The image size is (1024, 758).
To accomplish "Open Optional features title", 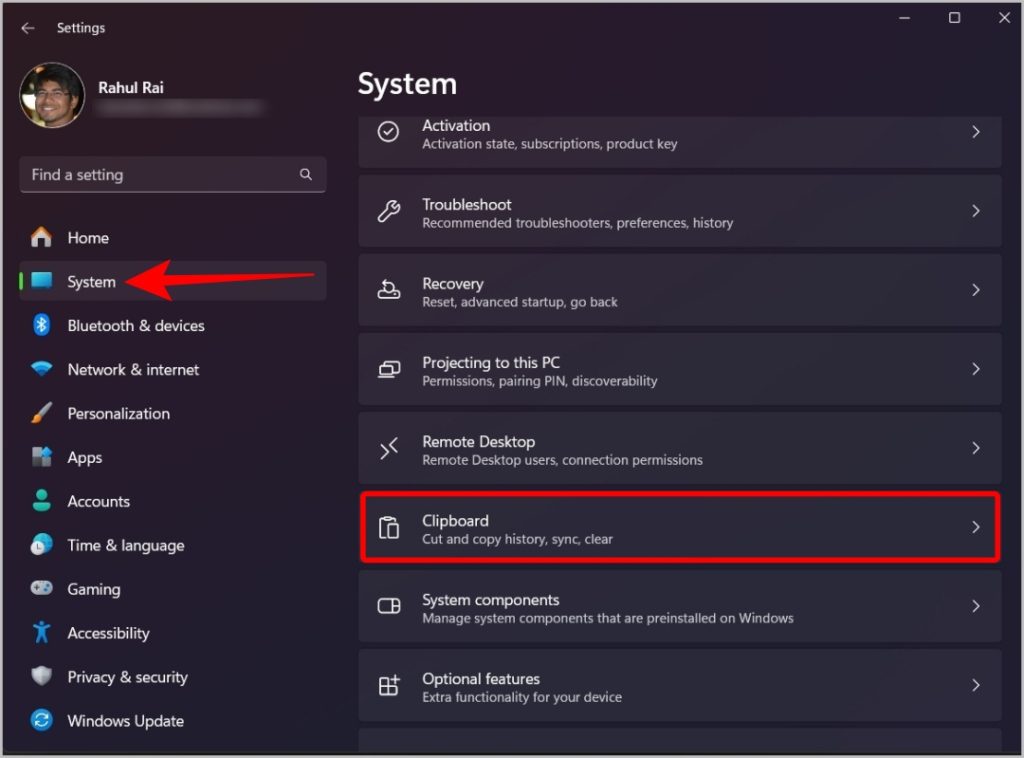I will click(x=481, y=679).
